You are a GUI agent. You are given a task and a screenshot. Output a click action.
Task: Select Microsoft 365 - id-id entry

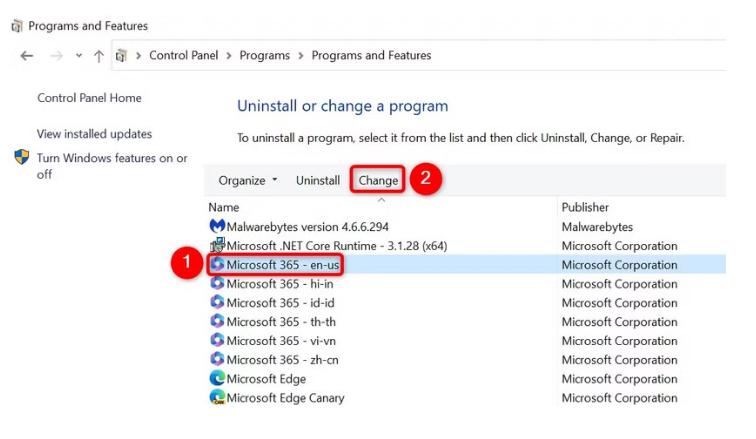[280, 303]
